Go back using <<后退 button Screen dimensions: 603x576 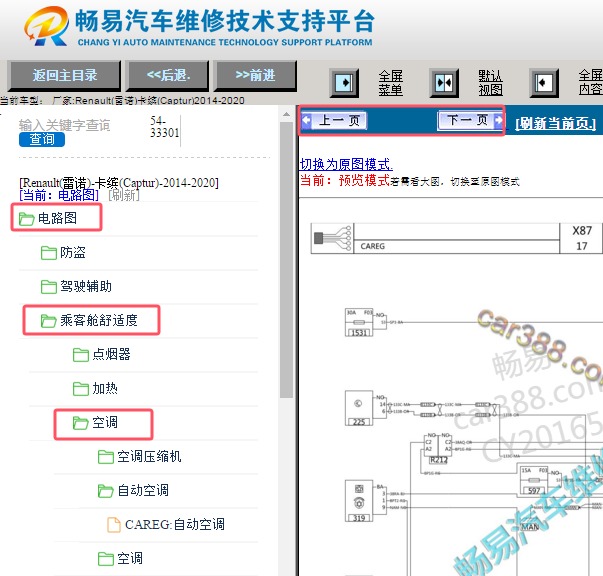point(168,75)
